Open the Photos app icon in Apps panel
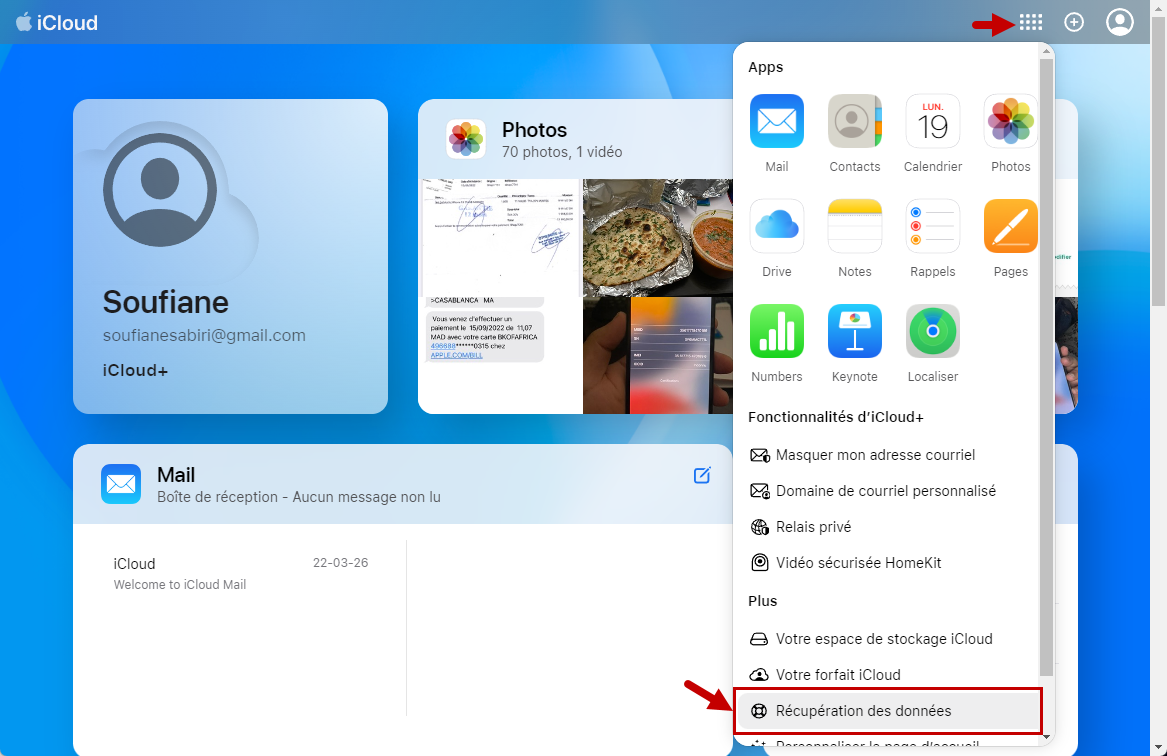 pyautogui.click(x=1011, y=121)
